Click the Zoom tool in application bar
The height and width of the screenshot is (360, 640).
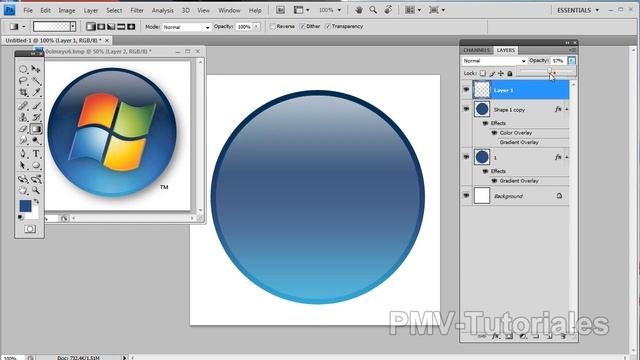pyautogui.click(x=373, y=10)
